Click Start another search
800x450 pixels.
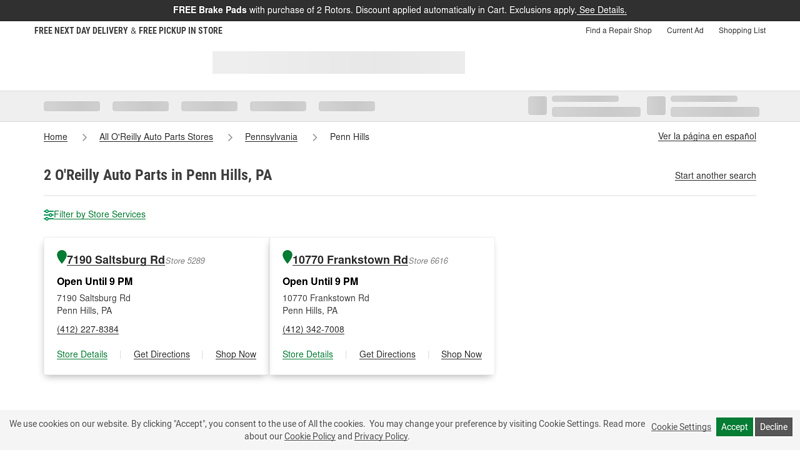[x=715, y=176]
